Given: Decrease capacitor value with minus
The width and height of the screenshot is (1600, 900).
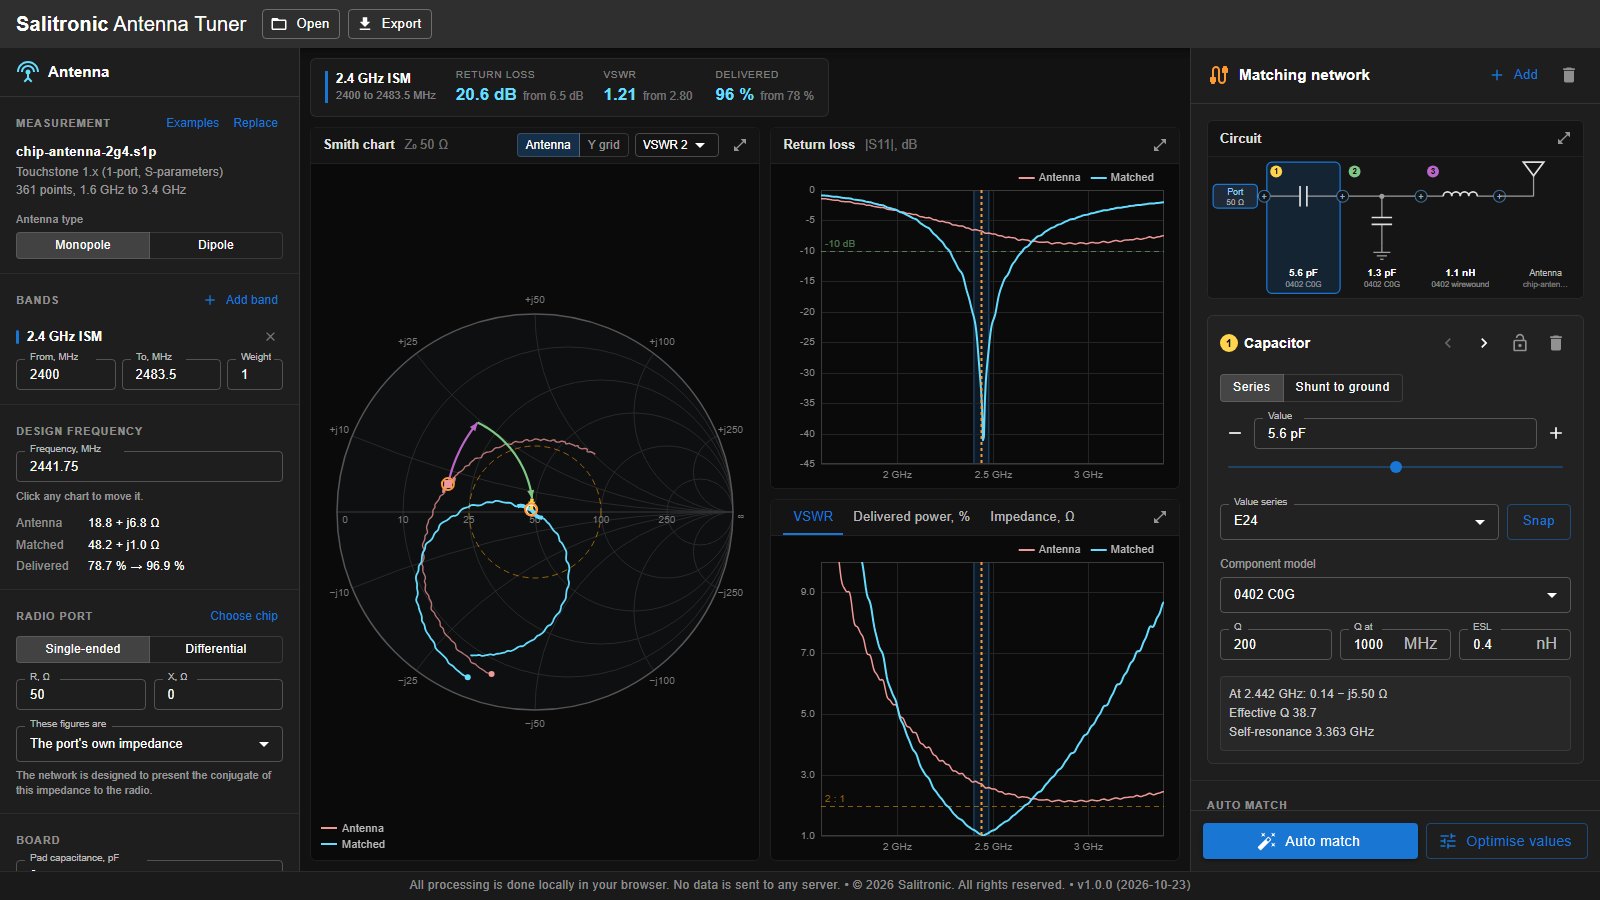Looking at the screenshot, I should [x=1235, y=433].
